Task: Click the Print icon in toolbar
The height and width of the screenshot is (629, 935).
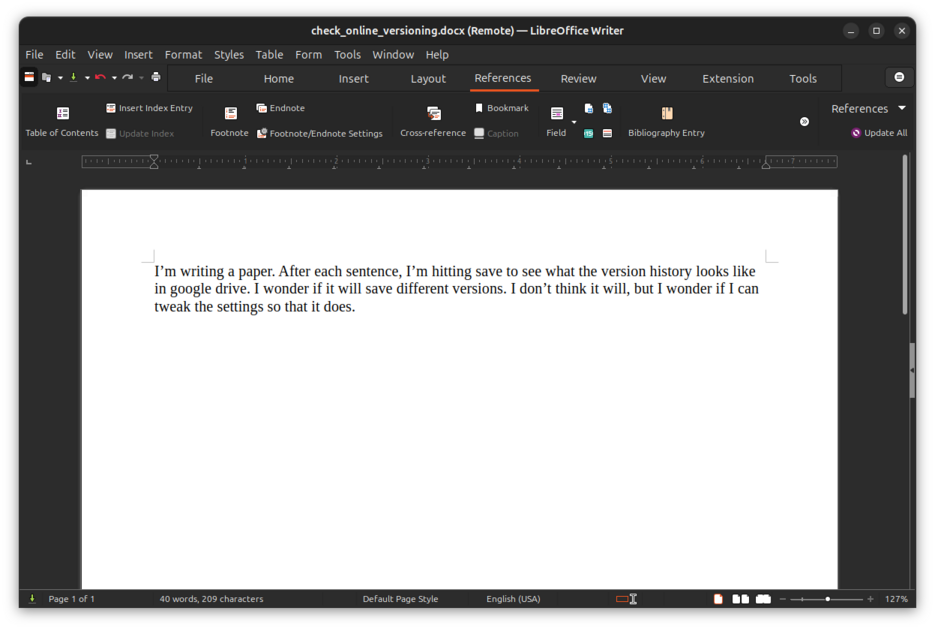Action: coord(156,77)
